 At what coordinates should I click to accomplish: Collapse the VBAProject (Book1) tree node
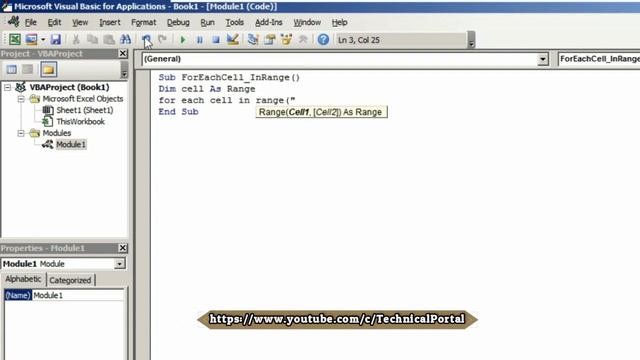tap(7, 87)
